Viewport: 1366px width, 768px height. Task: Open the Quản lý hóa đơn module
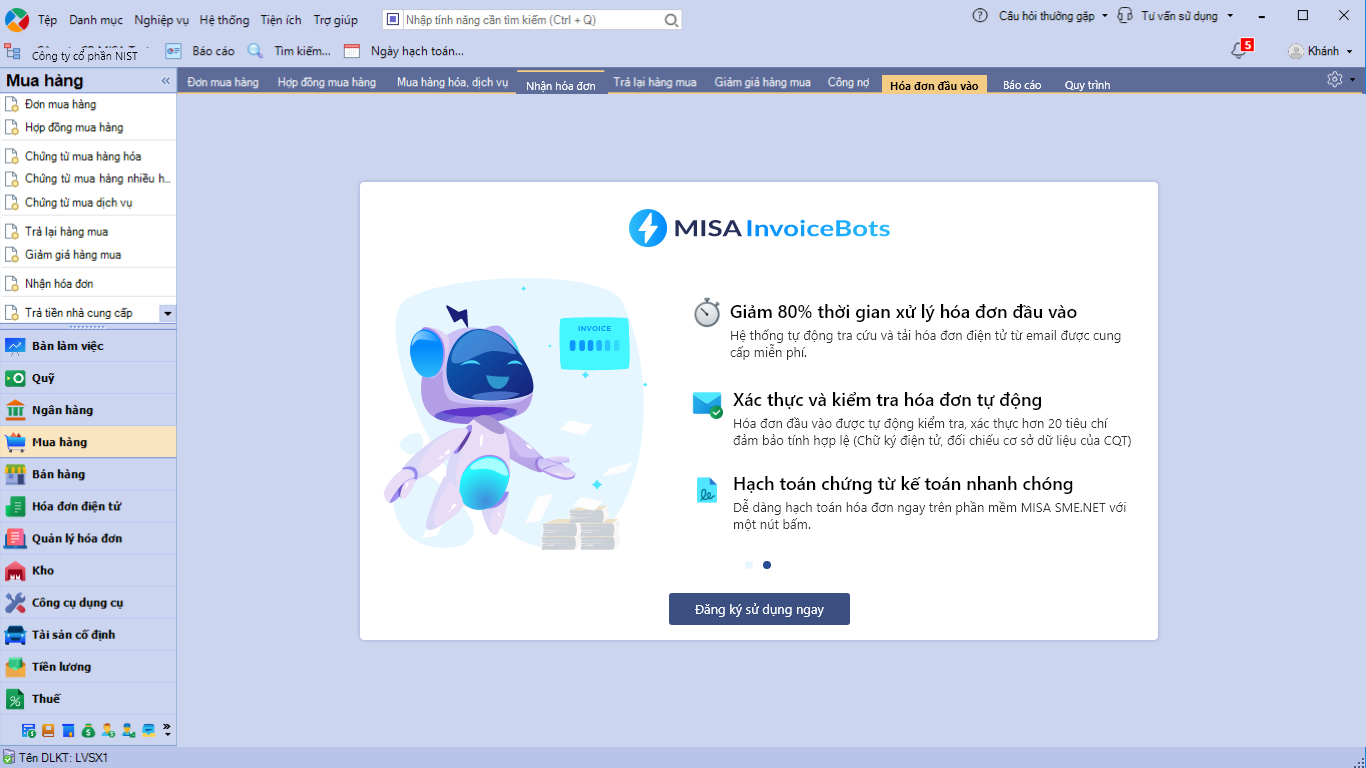pos(88,538)
